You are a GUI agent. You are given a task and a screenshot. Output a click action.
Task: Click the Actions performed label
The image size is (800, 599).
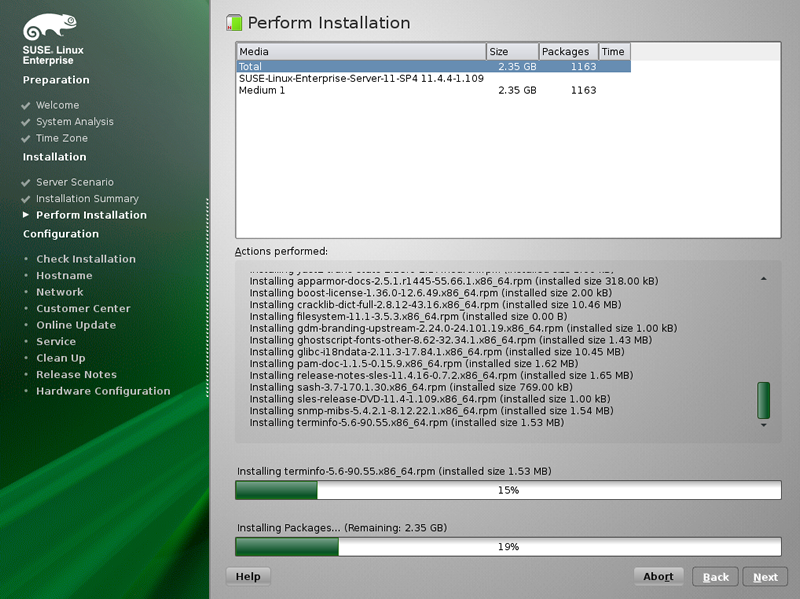281,252
